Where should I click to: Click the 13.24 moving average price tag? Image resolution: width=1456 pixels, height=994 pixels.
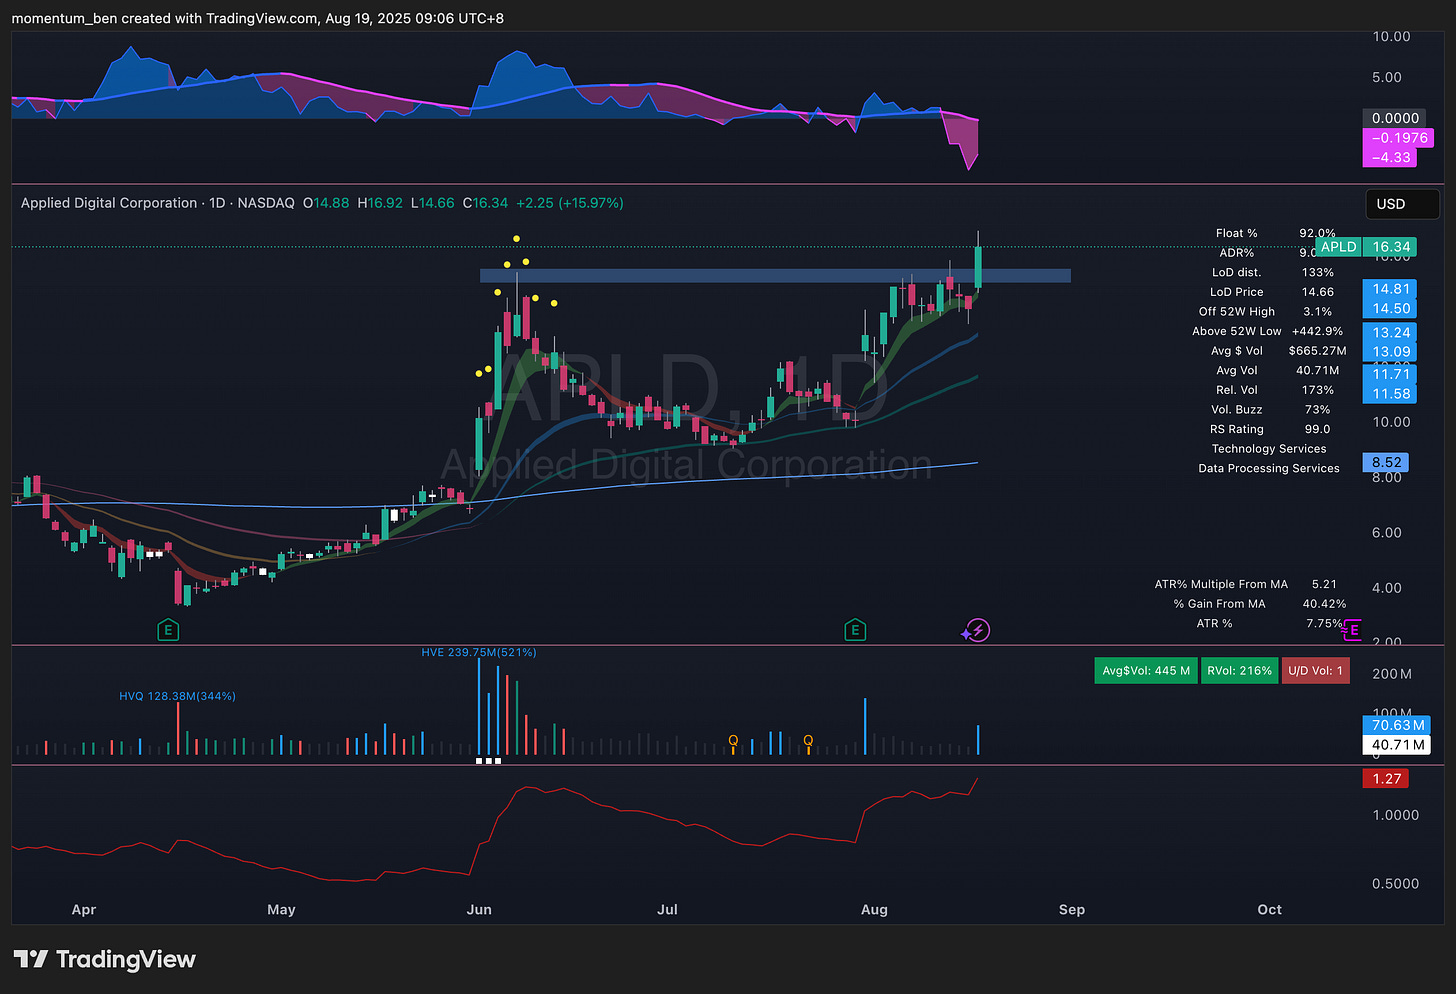1390,333
